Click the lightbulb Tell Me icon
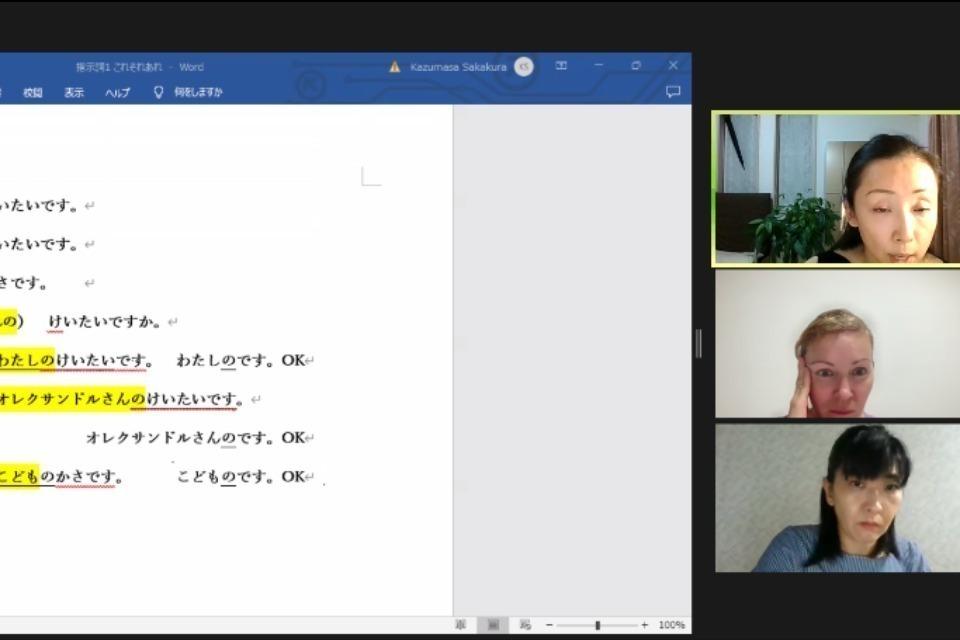This screenshot has height=640, width=960. (158, 92)
